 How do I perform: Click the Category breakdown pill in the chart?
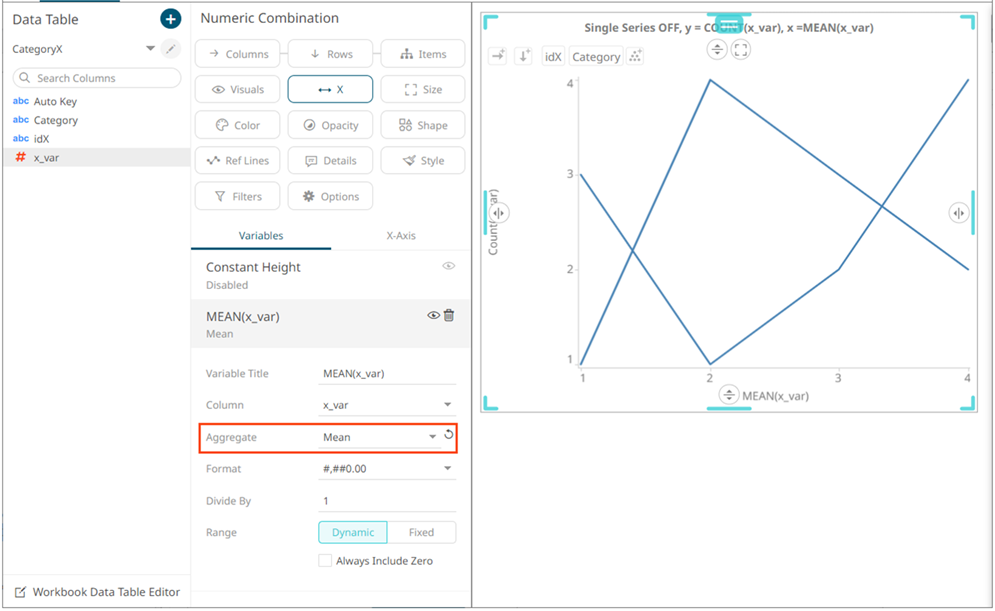(x=596, y=56)
